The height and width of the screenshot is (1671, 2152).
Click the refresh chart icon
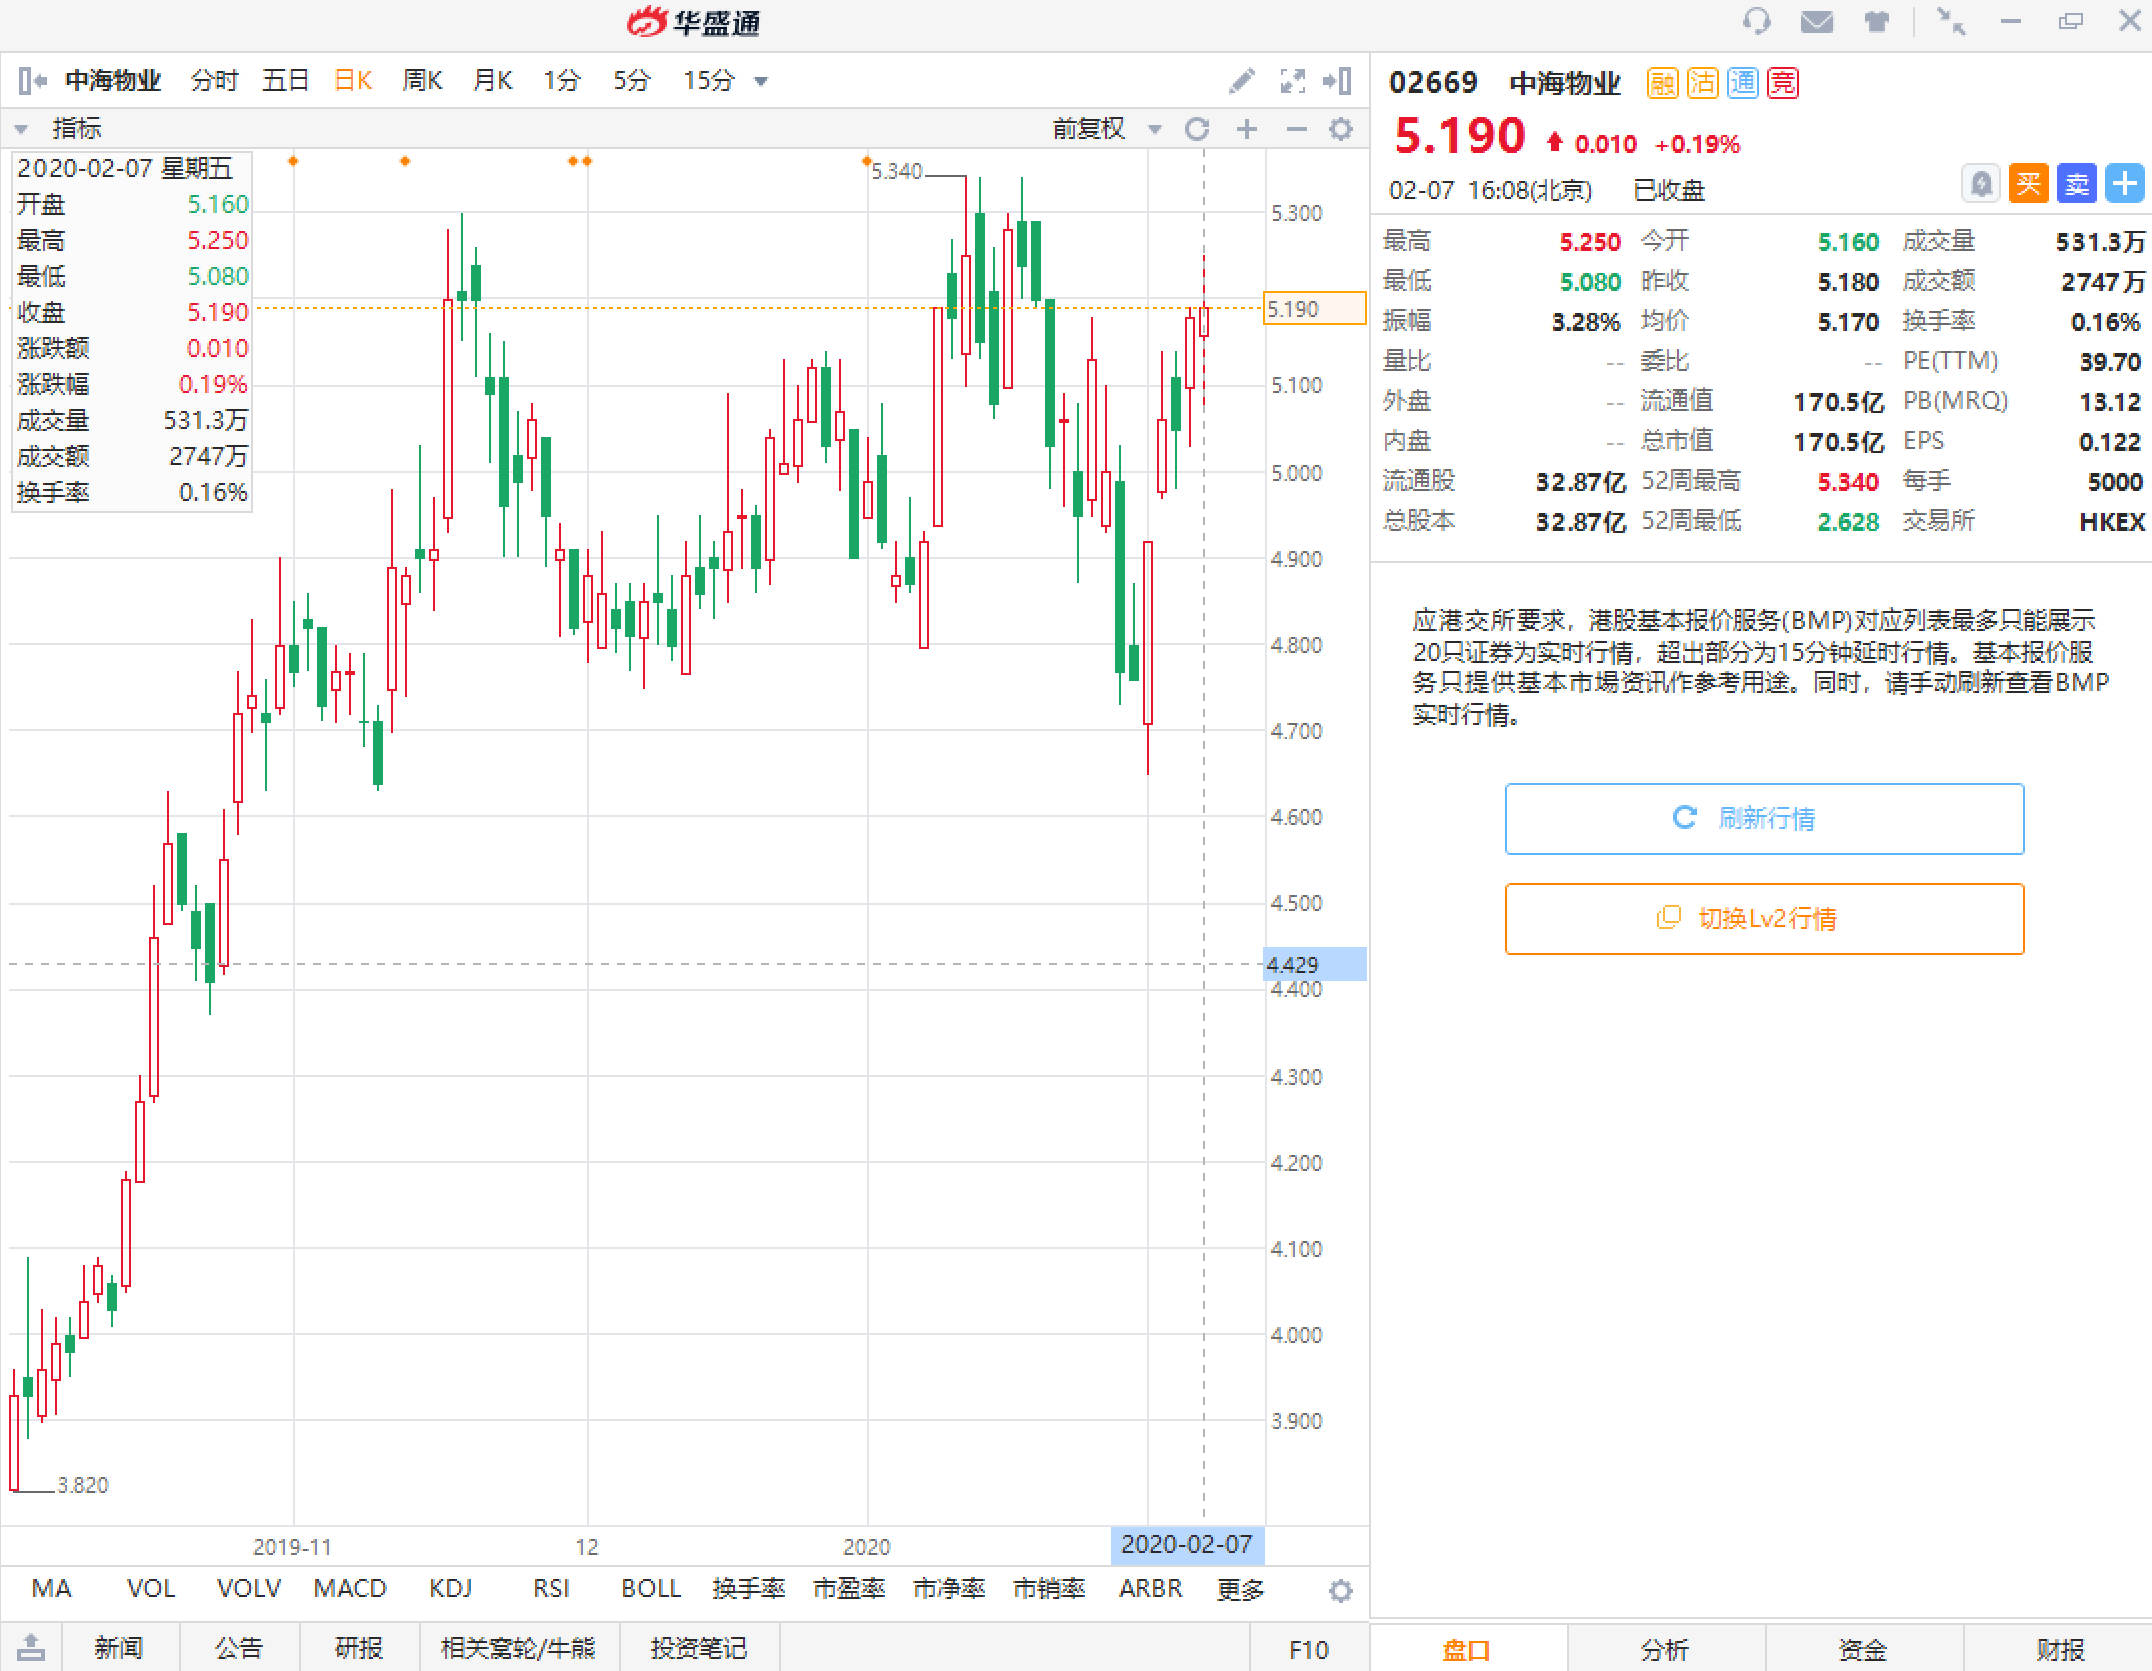[x=1197, y=129]
